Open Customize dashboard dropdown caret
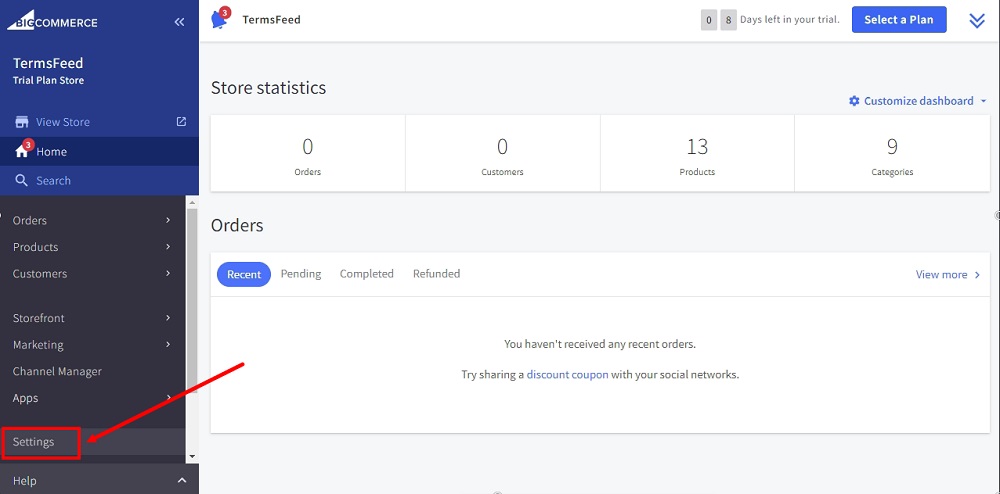 tap(983, 101)
